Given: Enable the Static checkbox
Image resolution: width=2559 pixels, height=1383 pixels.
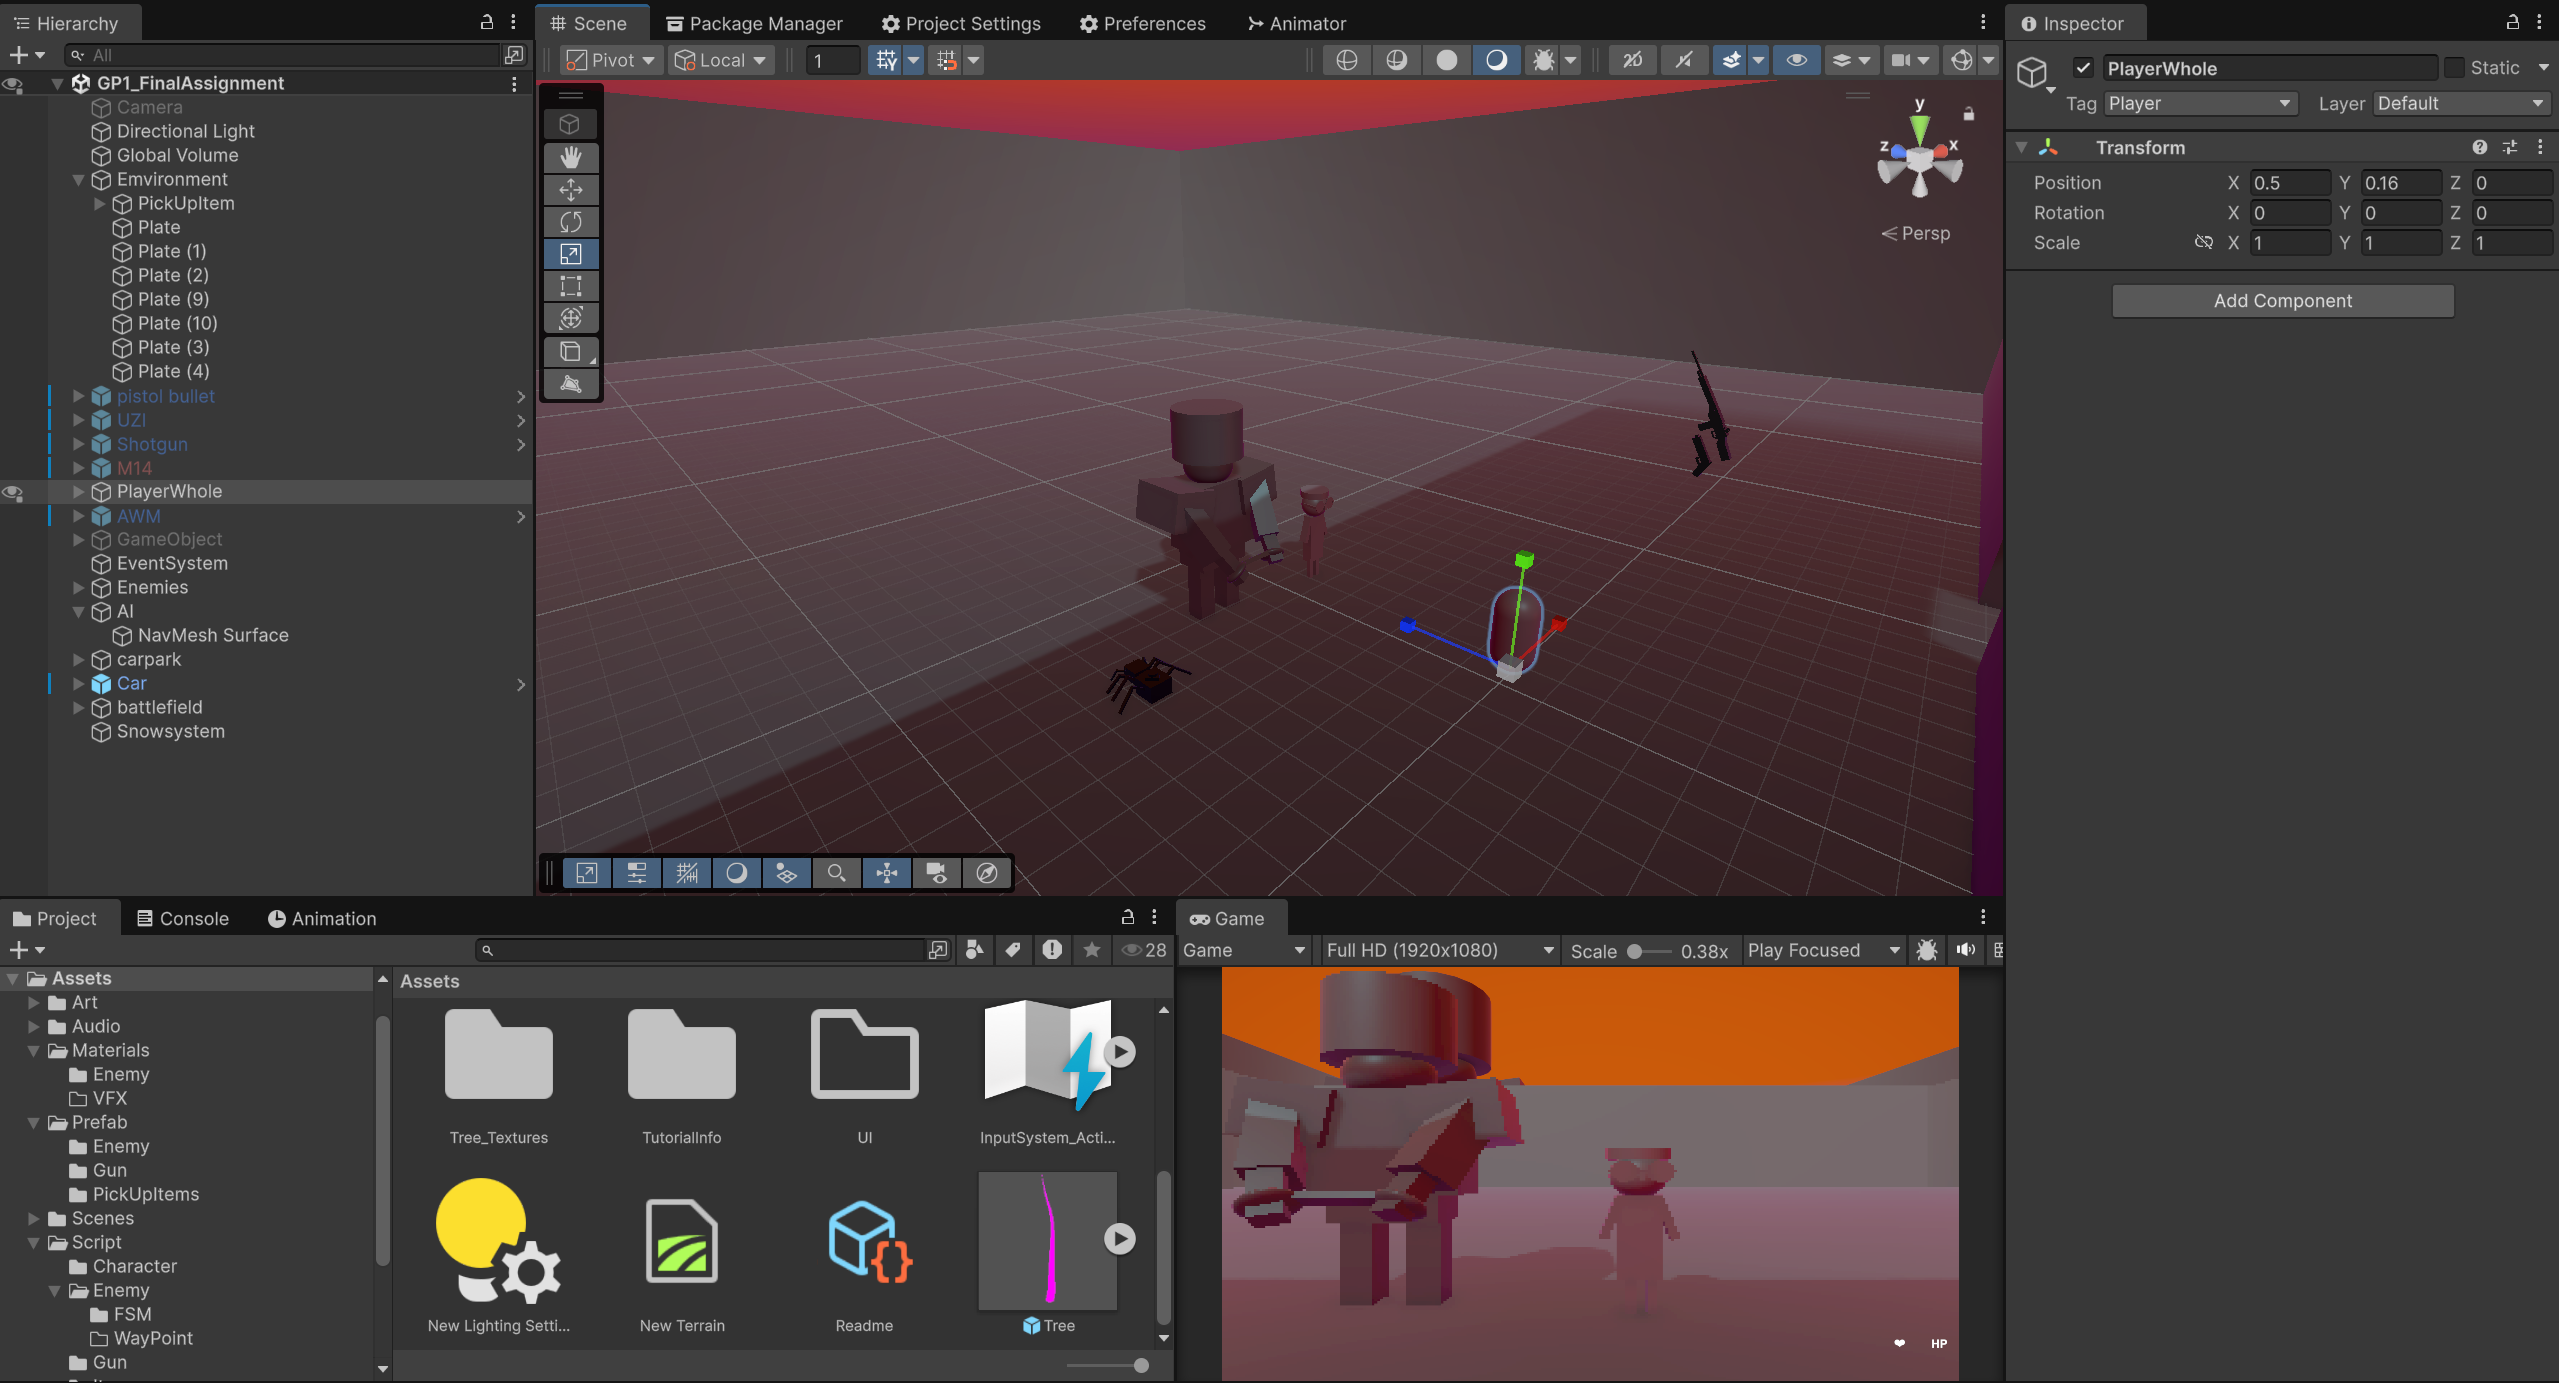Looking at the screenshot, I should [2454, 68].
